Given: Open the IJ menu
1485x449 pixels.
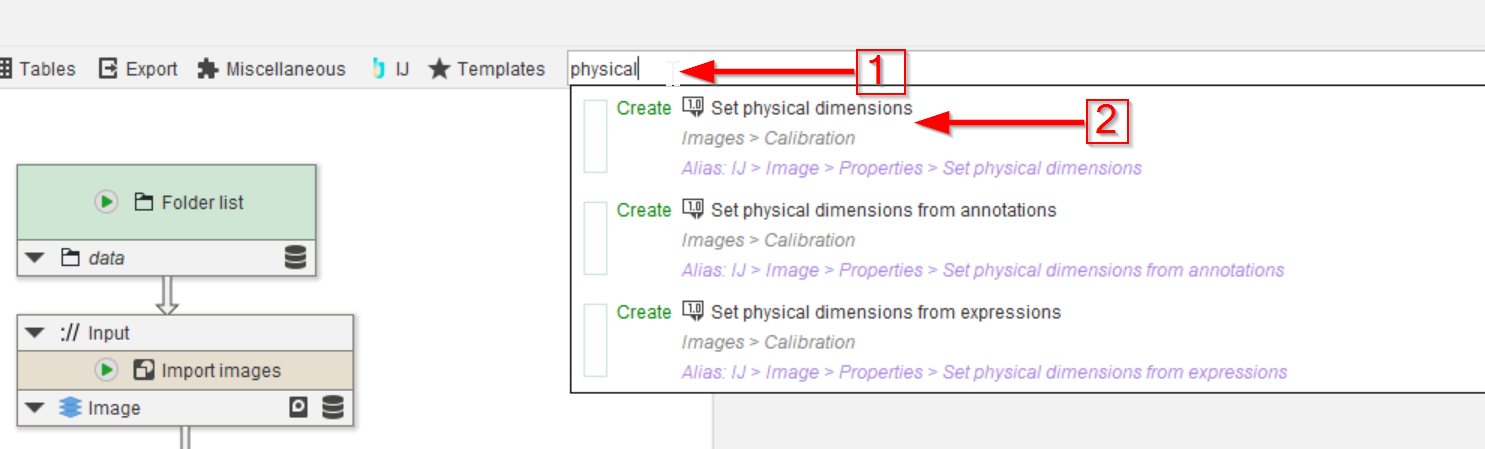Looking at the screenshot, I should tap(391, 69).
